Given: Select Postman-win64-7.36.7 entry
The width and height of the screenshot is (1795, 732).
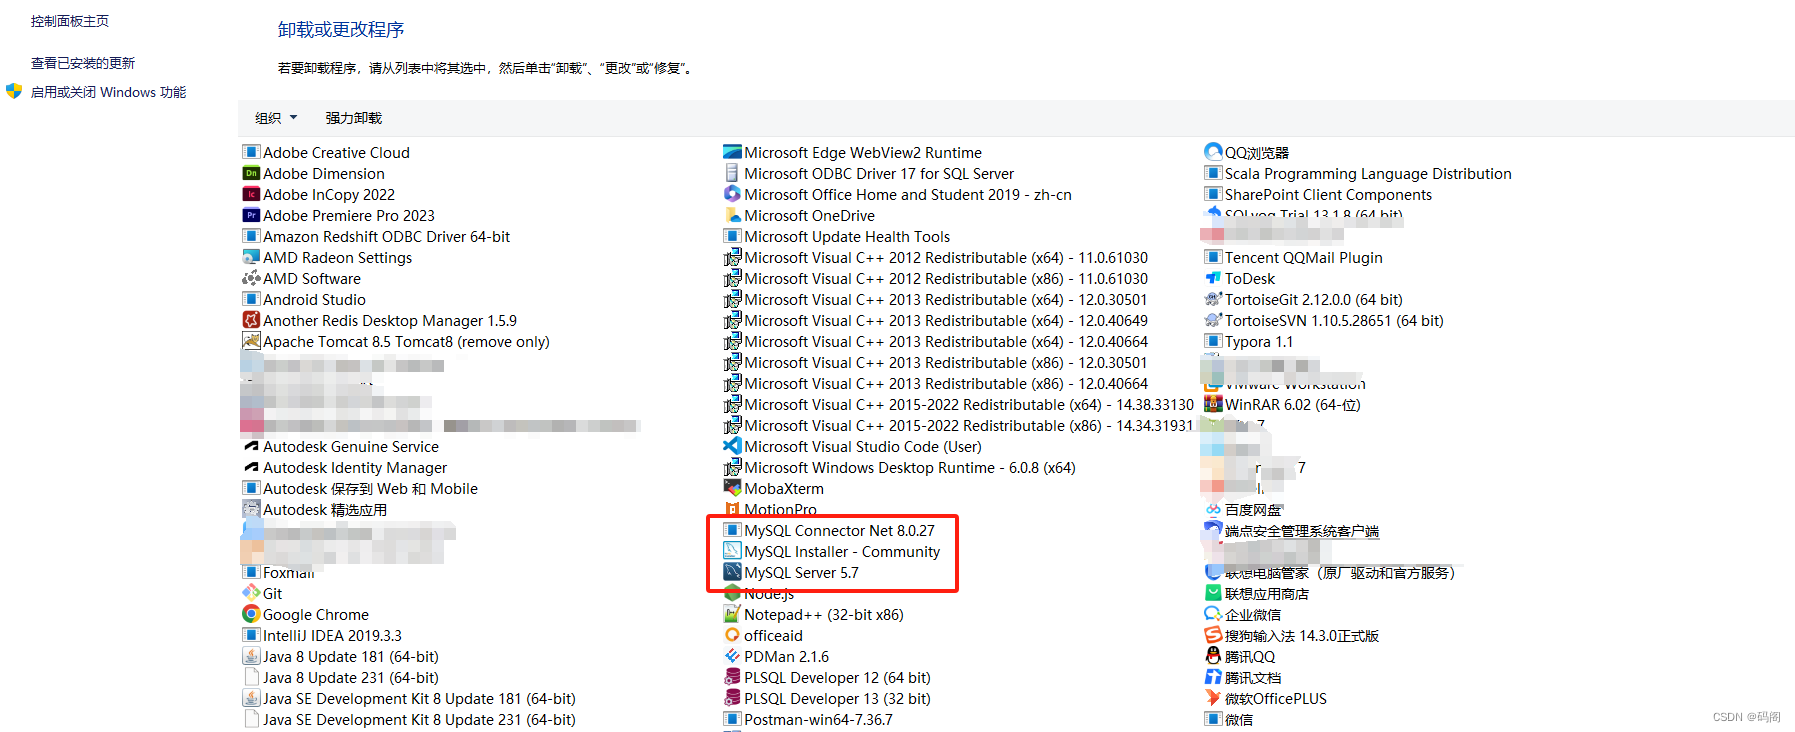Looking at the screenshot, I should (x=808, y=719).
